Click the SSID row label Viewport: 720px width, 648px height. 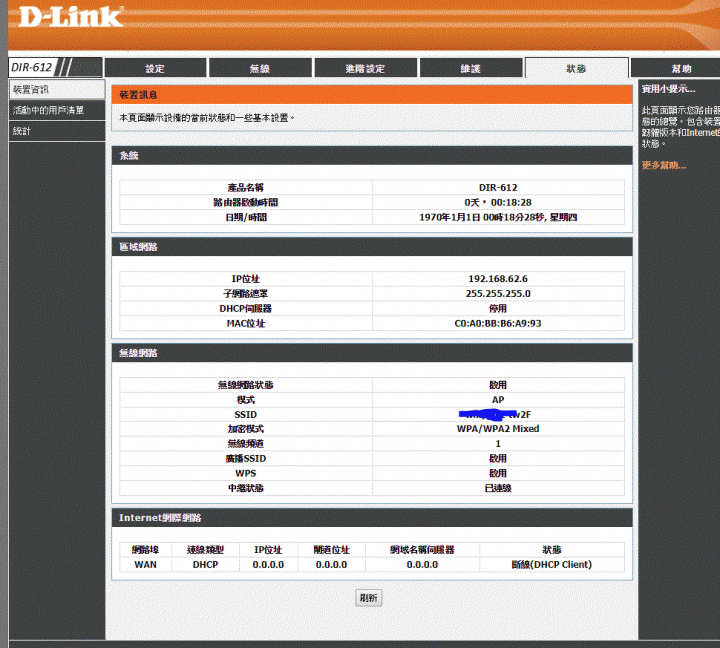click(x=246, y=414)
